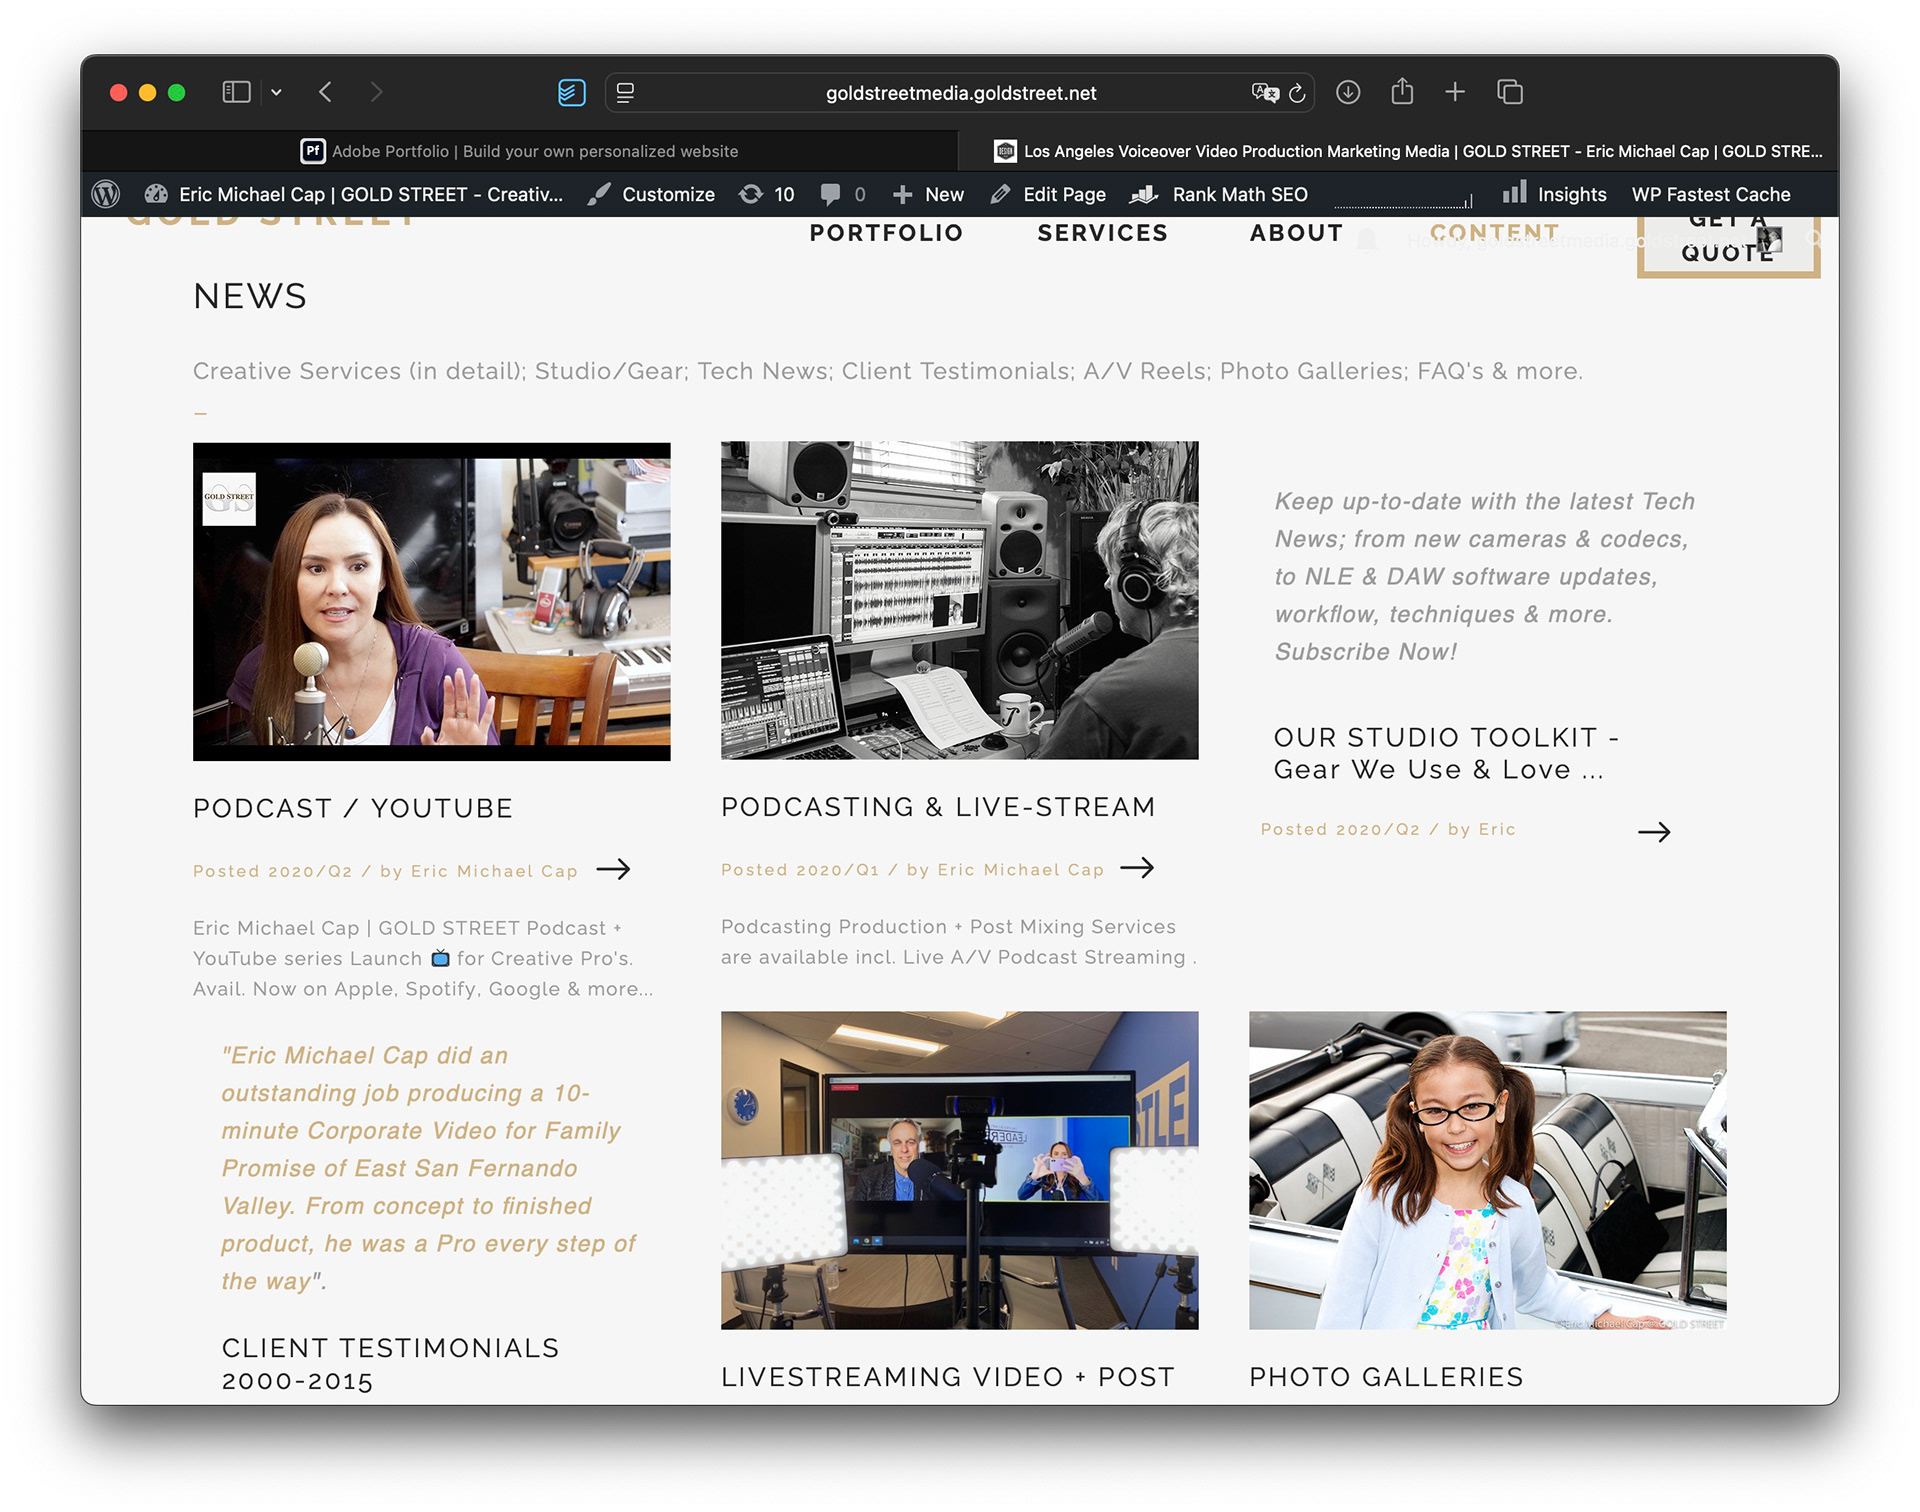Go to CONTENT in the site navigation

pyautogui.click(x=1494, y=232)
